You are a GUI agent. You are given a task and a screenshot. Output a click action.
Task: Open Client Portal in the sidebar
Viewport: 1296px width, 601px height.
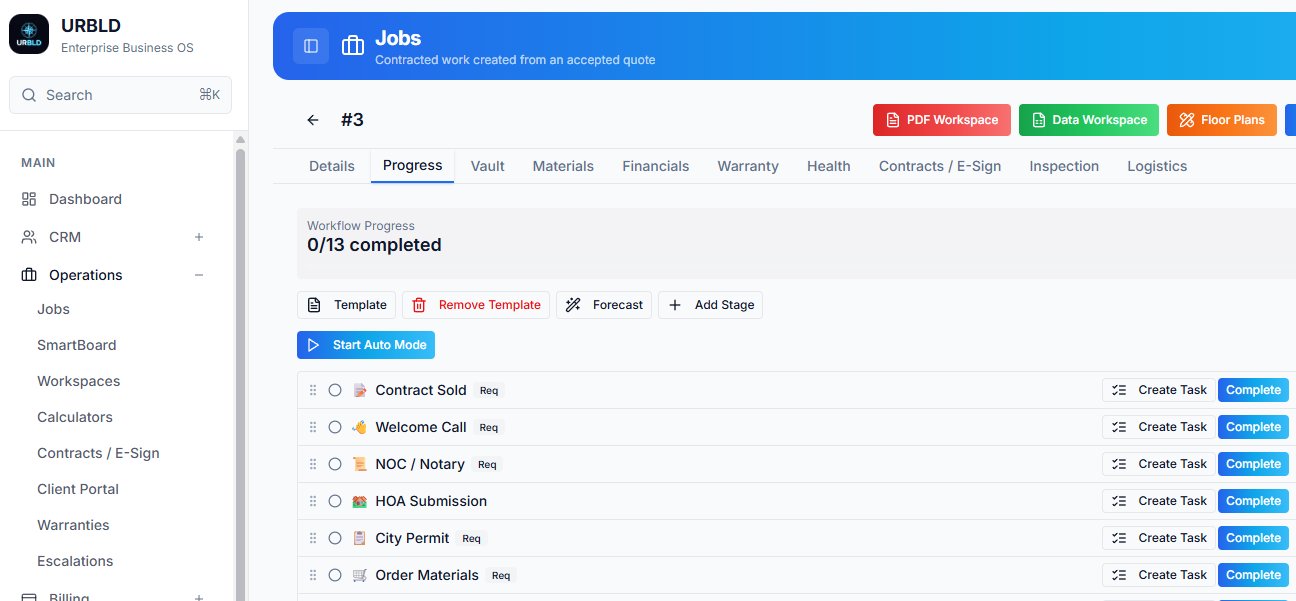coord(78,489)
